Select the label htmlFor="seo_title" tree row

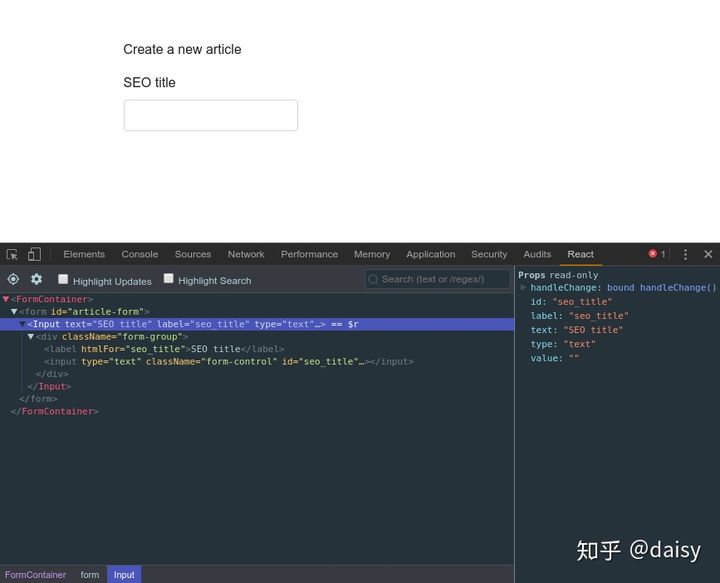click(x=164, y=349)
